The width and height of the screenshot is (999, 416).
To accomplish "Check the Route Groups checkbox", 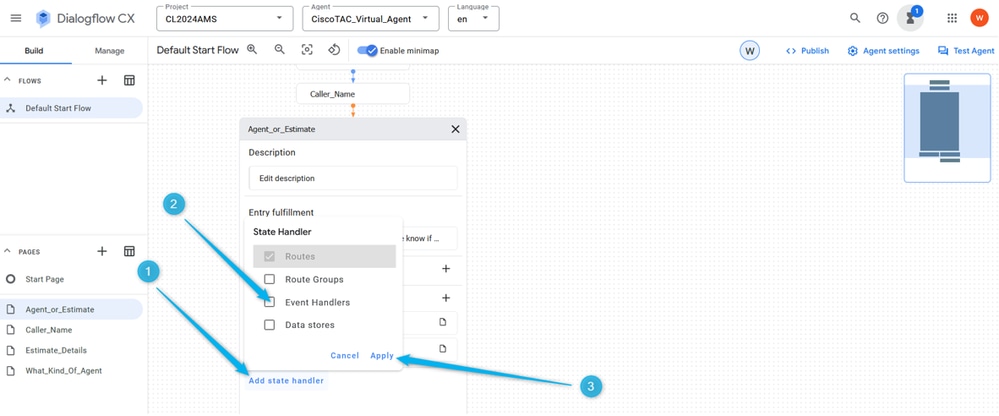I will [270, 279].
